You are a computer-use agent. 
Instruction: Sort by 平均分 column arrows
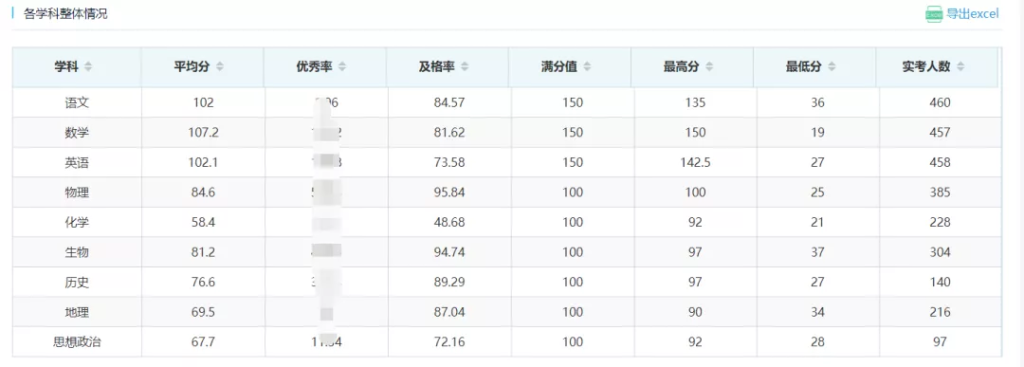click(x=220, y=67)
